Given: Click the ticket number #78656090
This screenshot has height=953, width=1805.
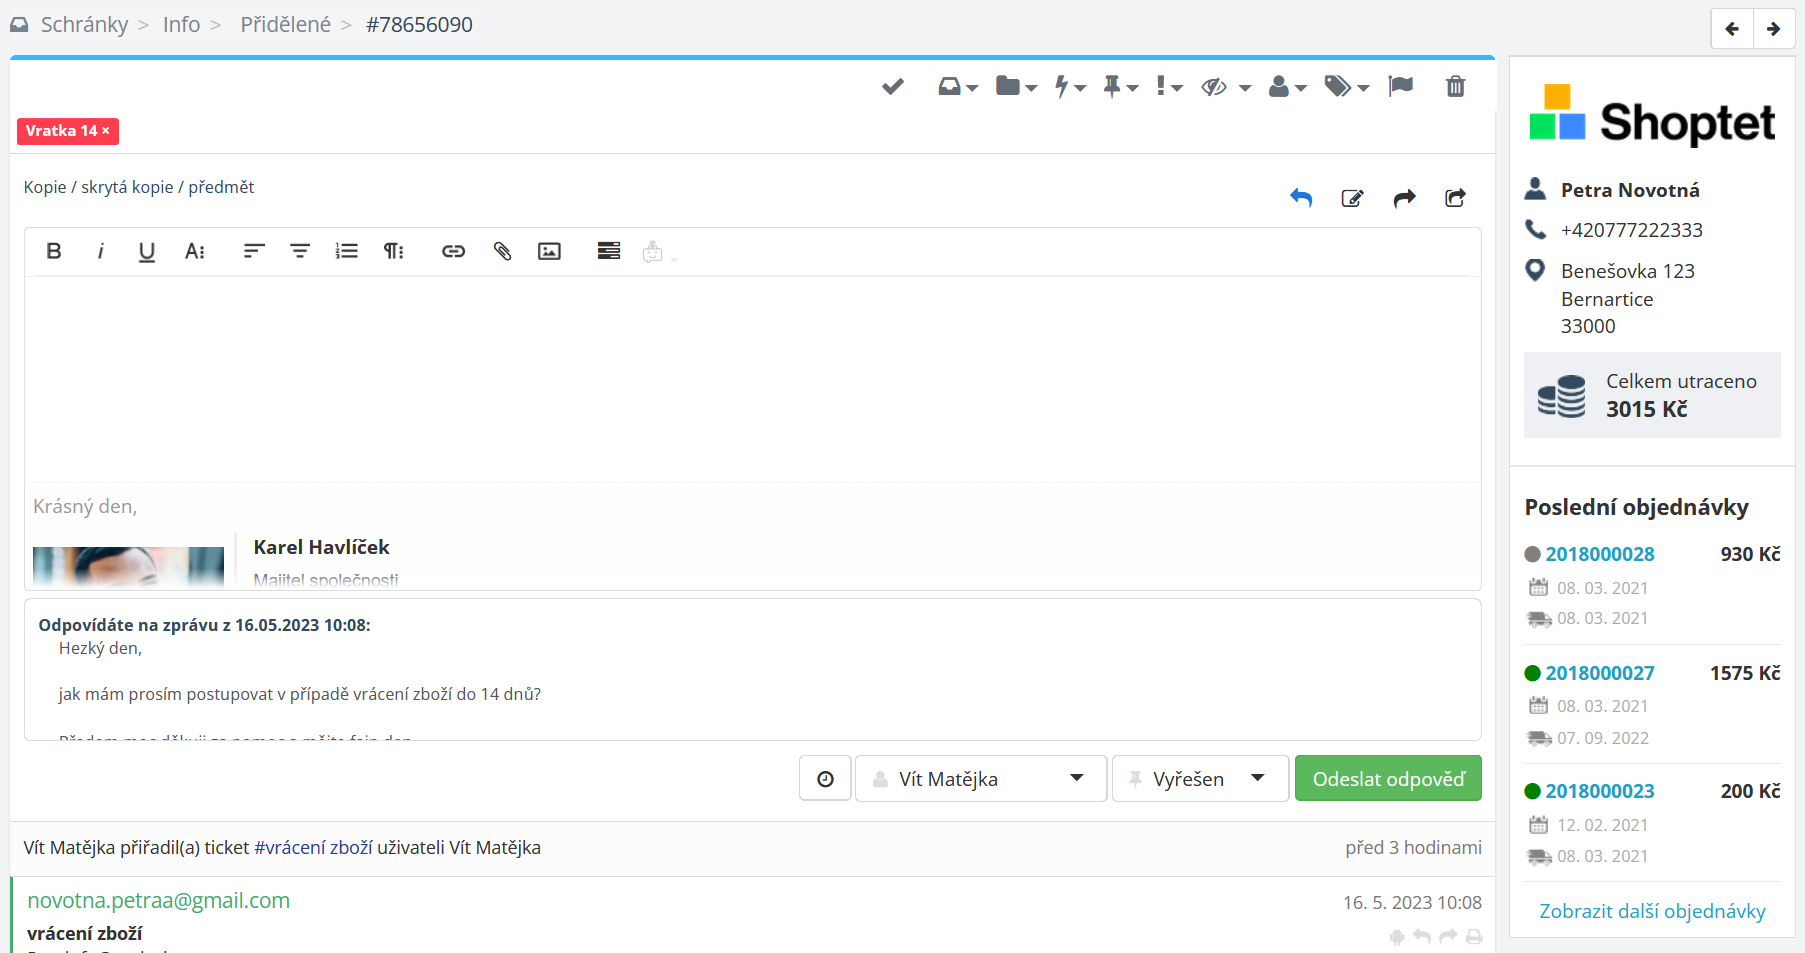Looking at the screenshot, I should point(419,25).
